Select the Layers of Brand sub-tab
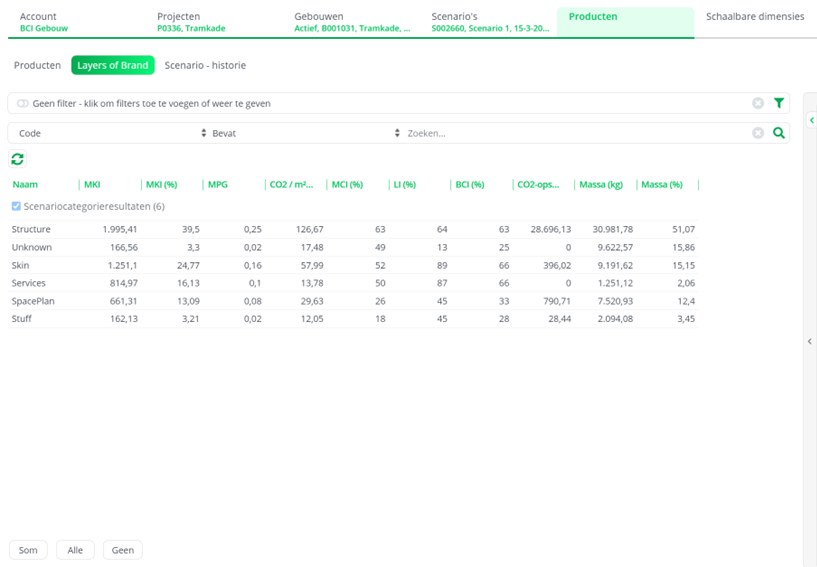The height and width of the screenshot is (567, 817). coord(113,65)
